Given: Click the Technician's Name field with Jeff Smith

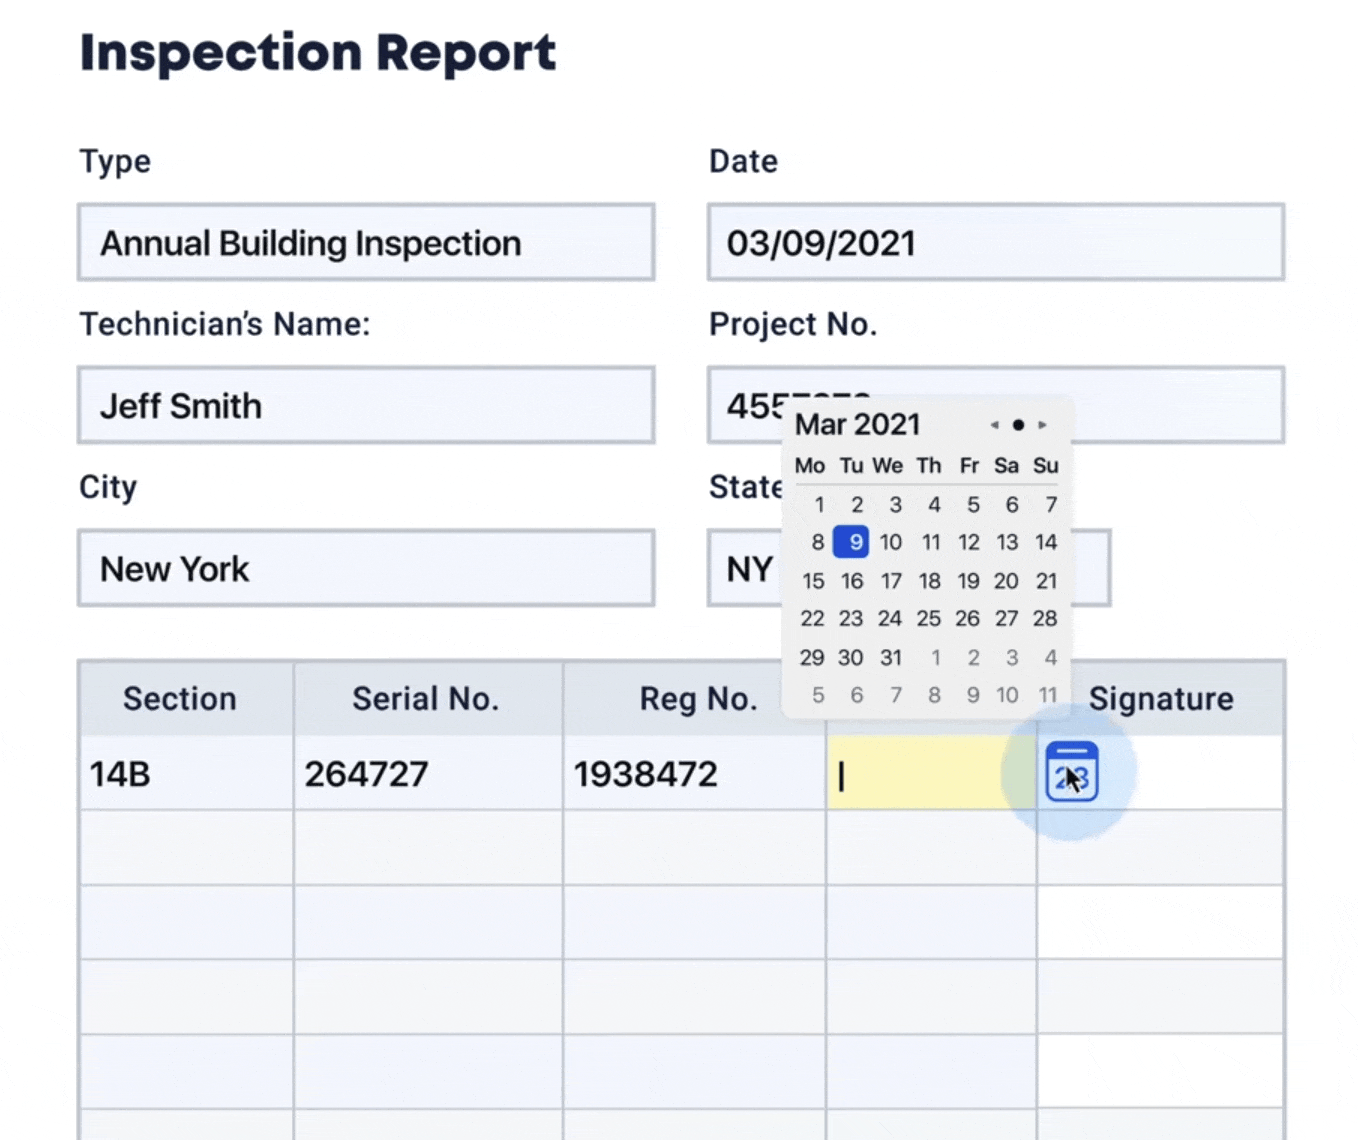Looking at the screenshot, I should 366,406.
